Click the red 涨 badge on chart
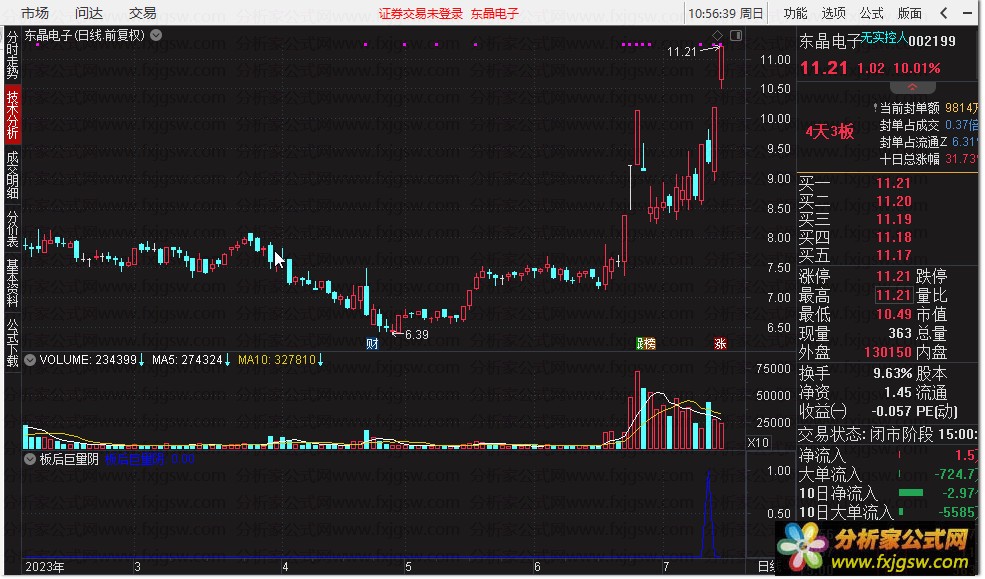Screen dimensions: 985x579 tap(720, 344)
